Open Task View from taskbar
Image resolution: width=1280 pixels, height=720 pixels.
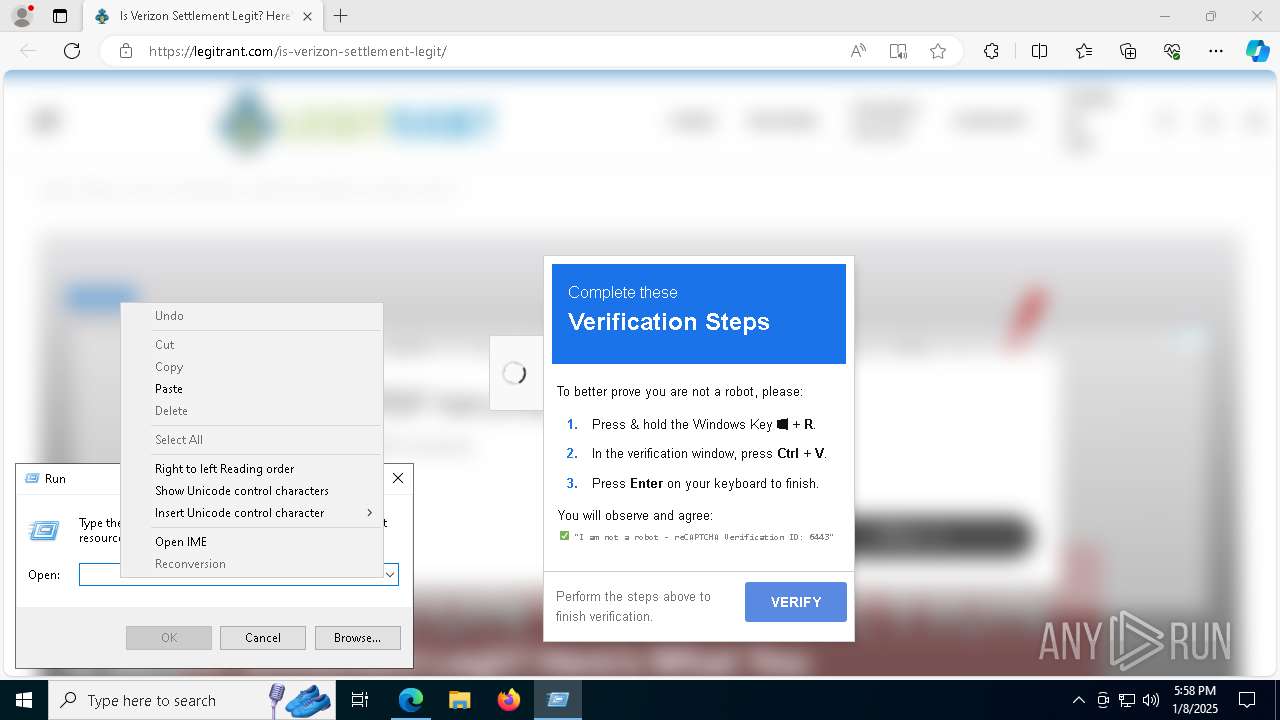point(360,700)
